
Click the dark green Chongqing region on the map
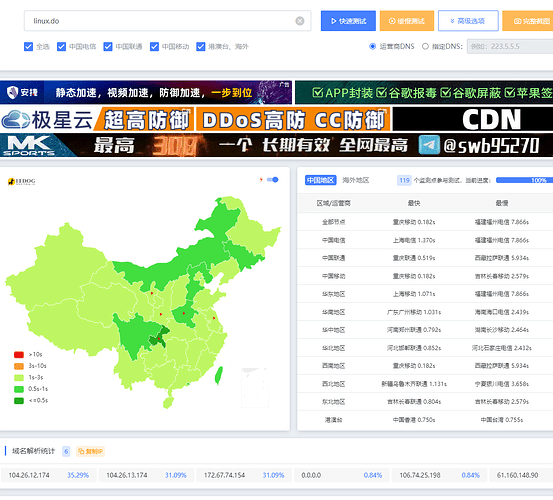pyautogui.click(x=159, y=338)
